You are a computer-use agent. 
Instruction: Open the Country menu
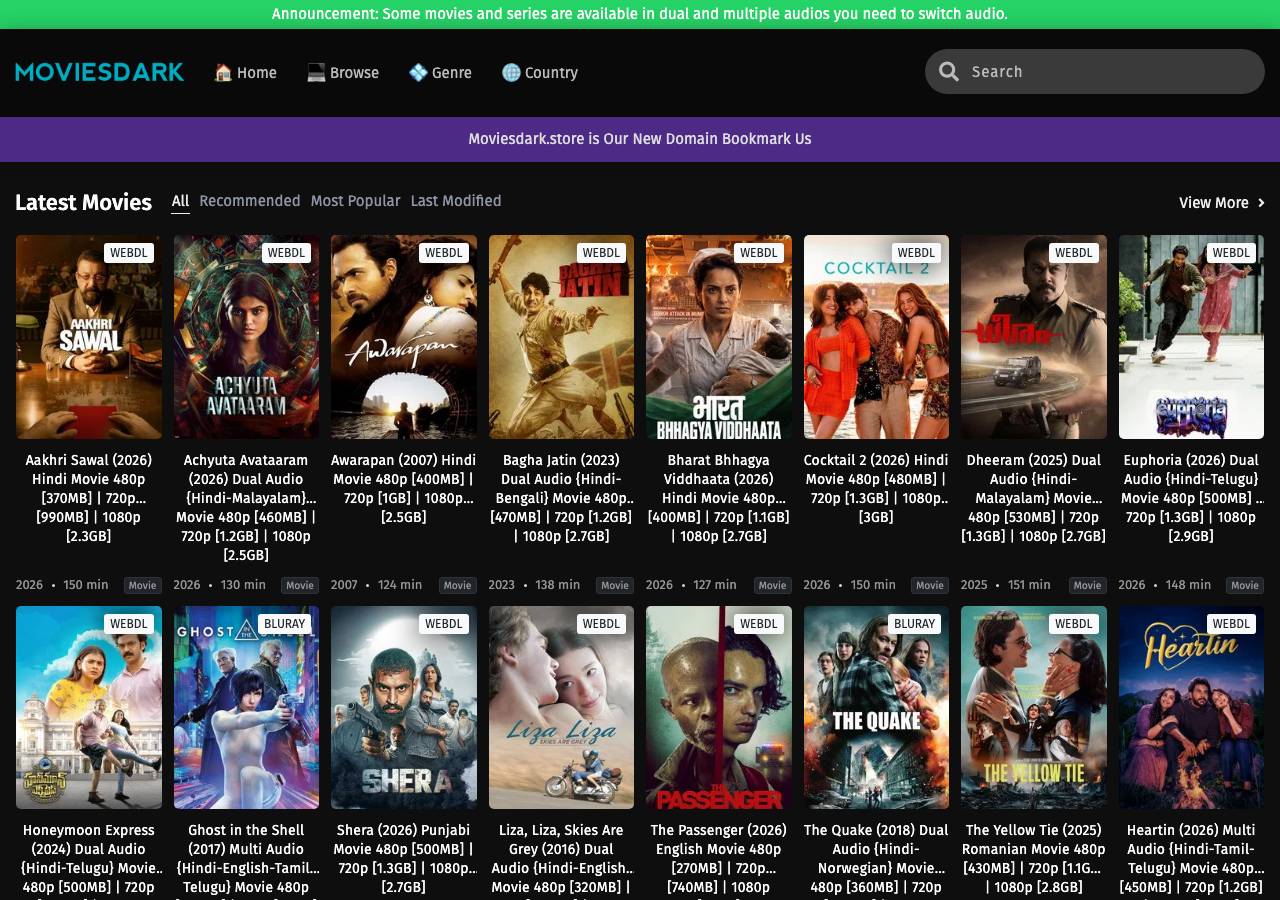(540, 72)
